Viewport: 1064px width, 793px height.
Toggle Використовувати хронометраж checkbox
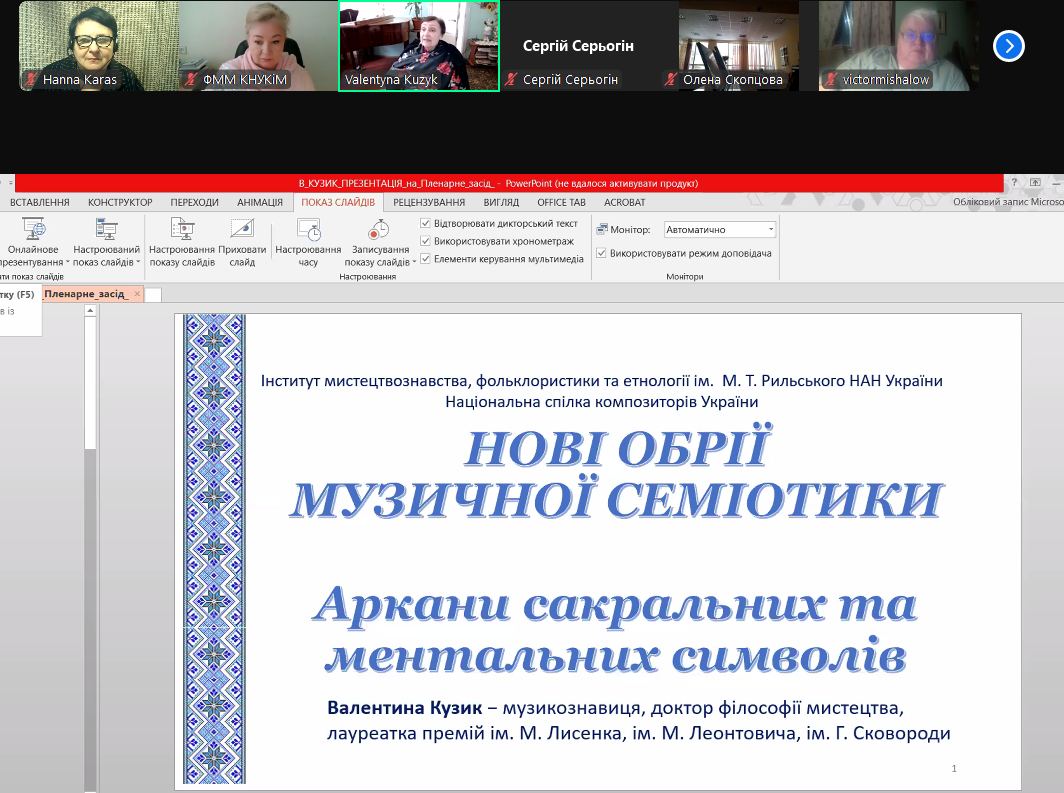click(425, 241)
